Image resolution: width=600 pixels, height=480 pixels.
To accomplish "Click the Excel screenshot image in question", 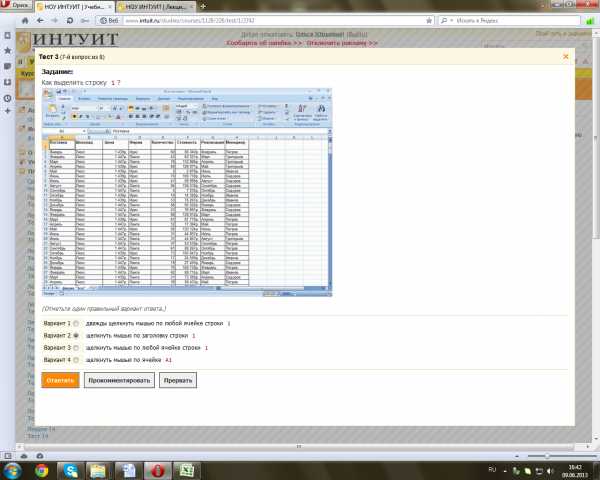I will [x=187, y=192].
